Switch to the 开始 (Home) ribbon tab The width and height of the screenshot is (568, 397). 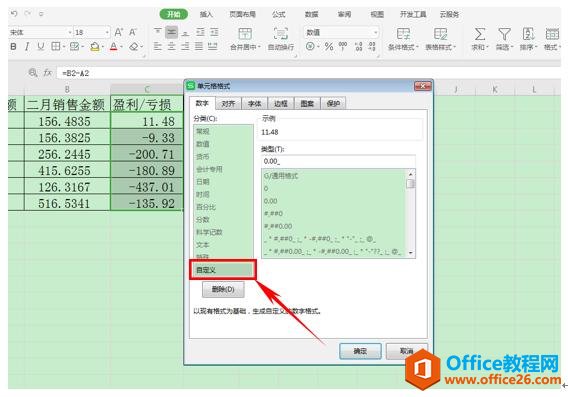tap(174, 14)
